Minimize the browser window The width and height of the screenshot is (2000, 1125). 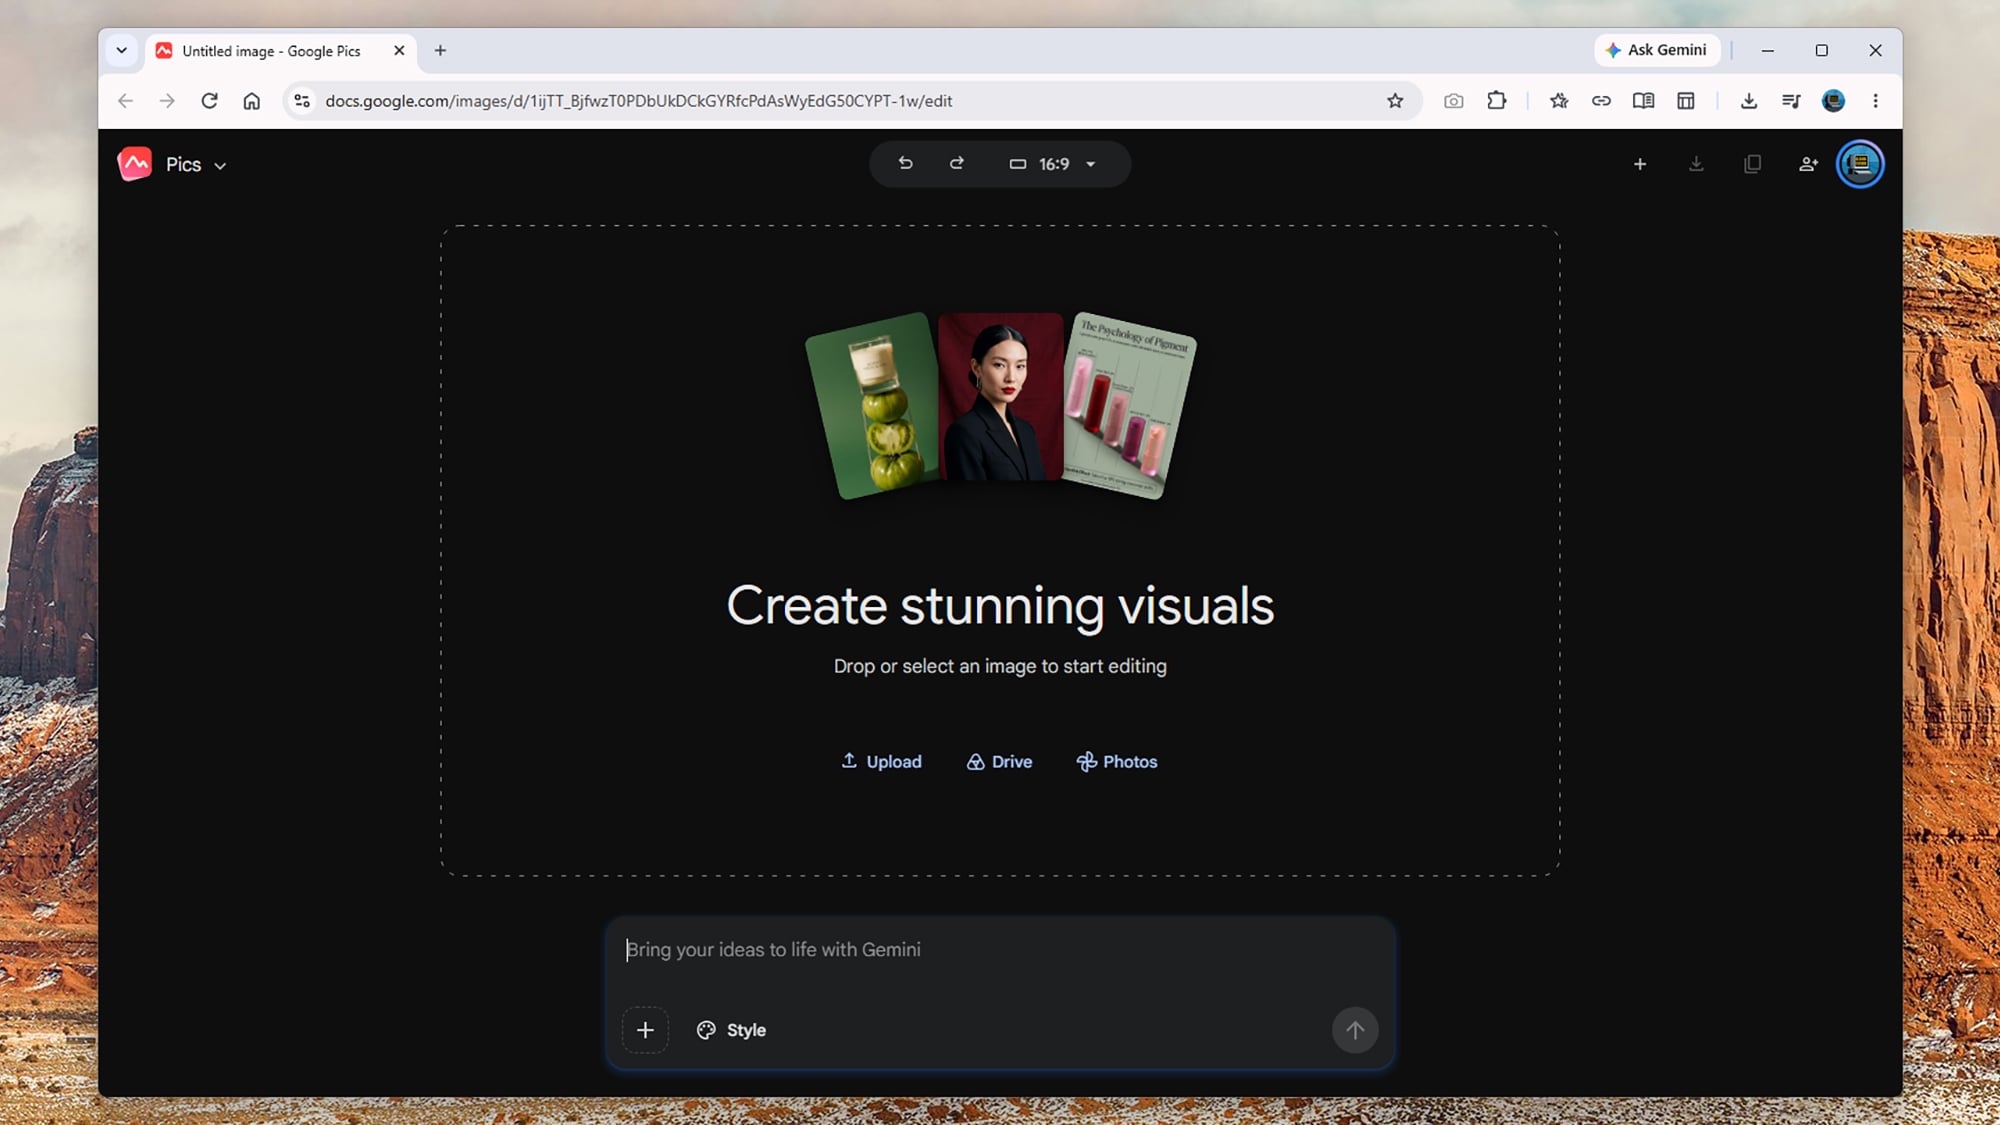[1768, 51]
